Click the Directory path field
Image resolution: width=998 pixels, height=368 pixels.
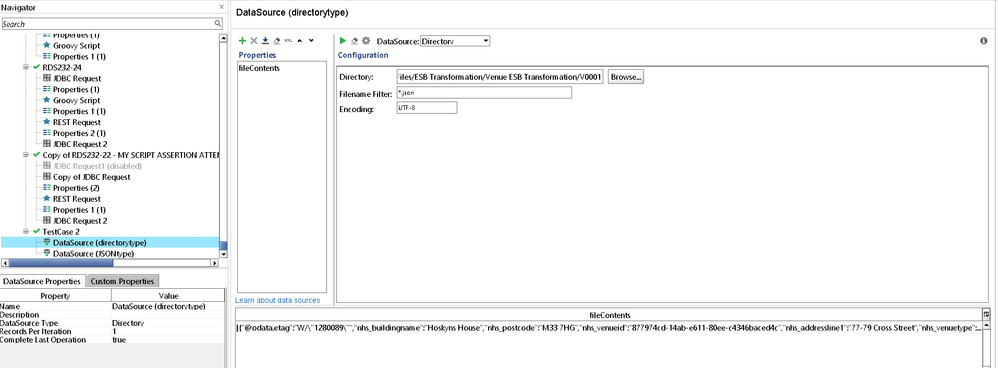tap(499, 77)
